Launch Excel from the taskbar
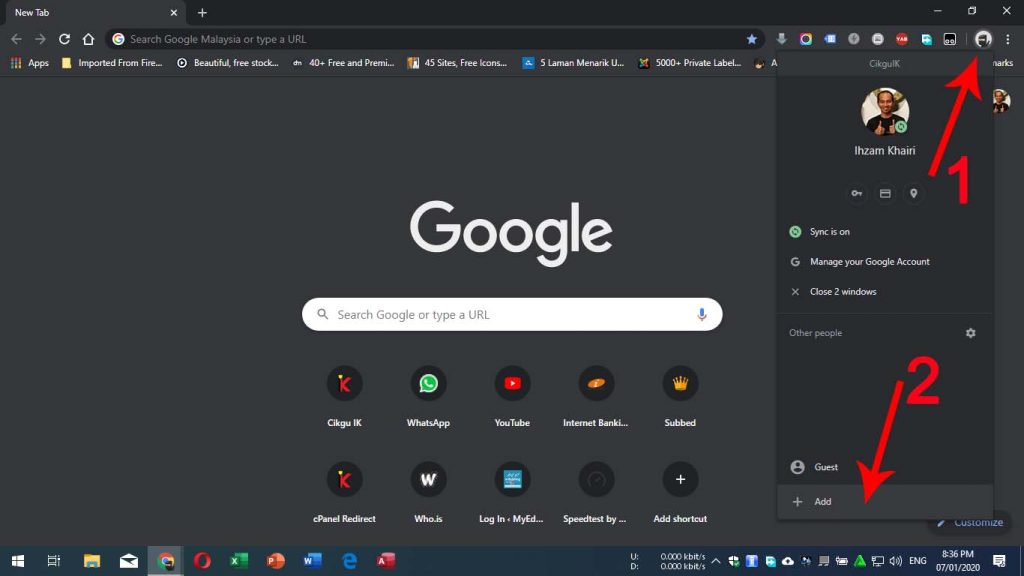This screenshot has height=576, width=1024. [238, 560]
